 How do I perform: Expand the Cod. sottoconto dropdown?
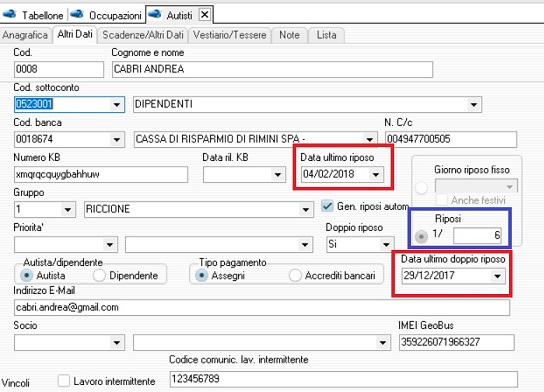click(117, 104)
